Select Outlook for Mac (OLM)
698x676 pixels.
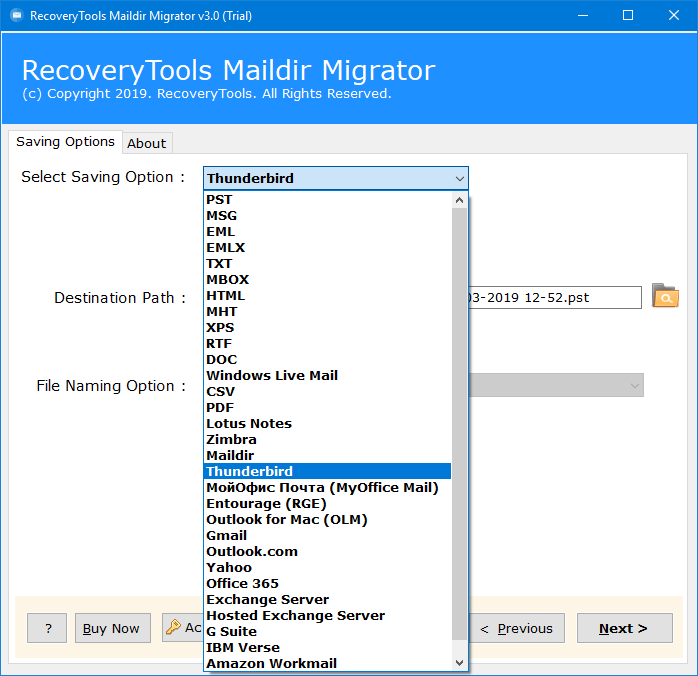click(327, 519)
